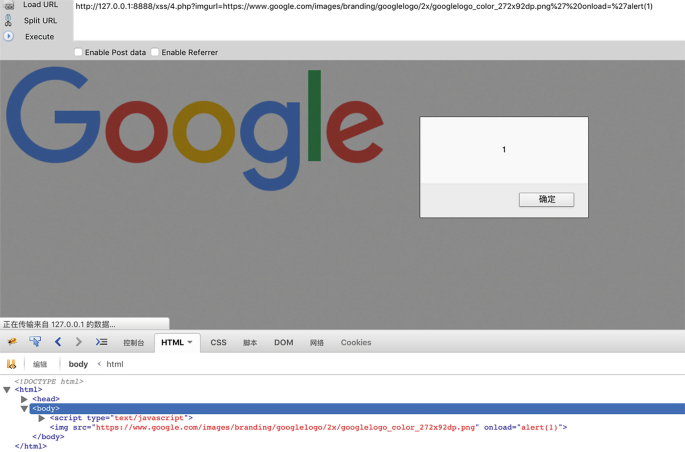Click the Split URL label

pos(40,21)
